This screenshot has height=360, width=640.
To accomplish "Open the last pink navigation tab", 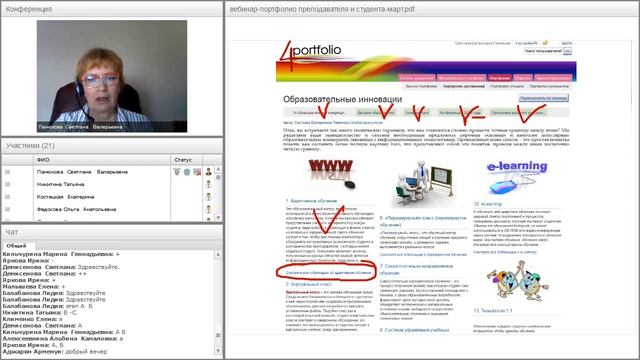I will [x=553, y=78].
